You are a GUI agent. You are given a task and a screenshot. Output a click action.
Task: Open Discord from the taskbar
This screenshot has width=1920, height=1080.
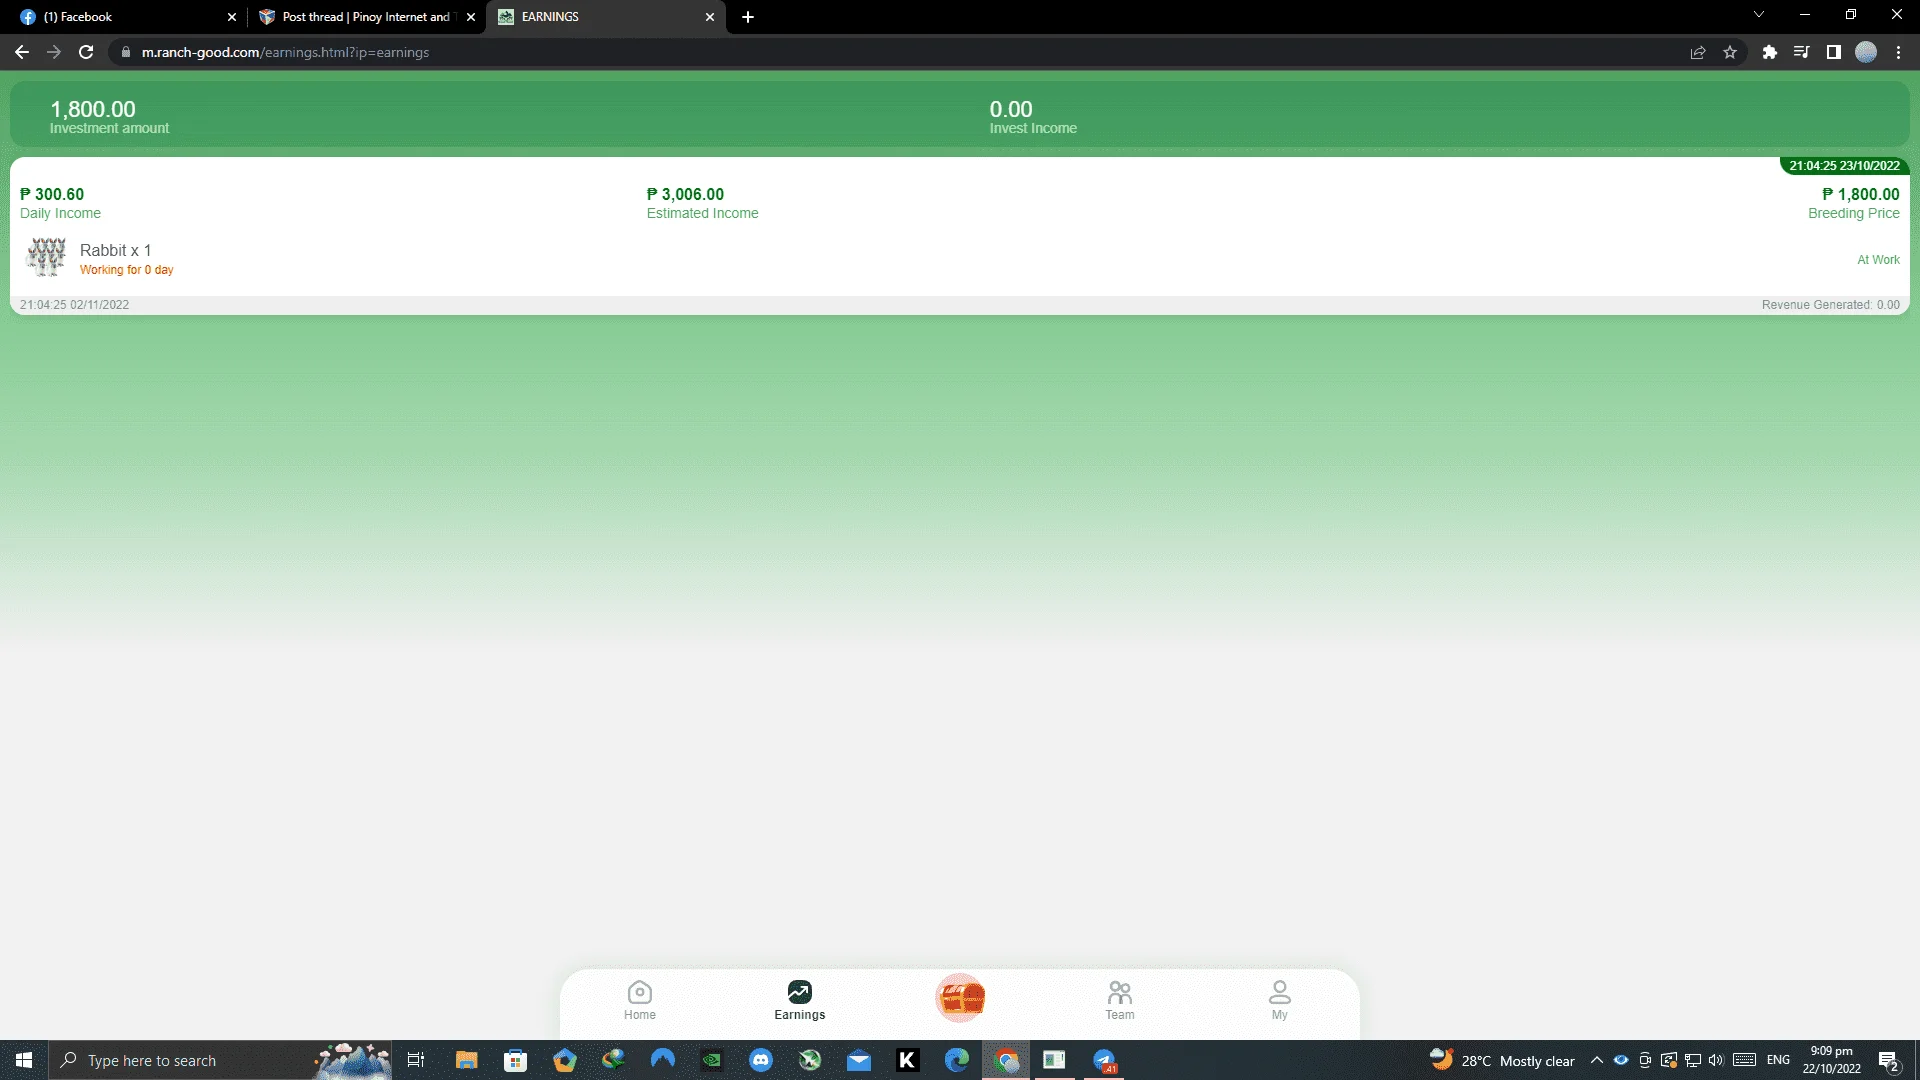coord(761,1060)
